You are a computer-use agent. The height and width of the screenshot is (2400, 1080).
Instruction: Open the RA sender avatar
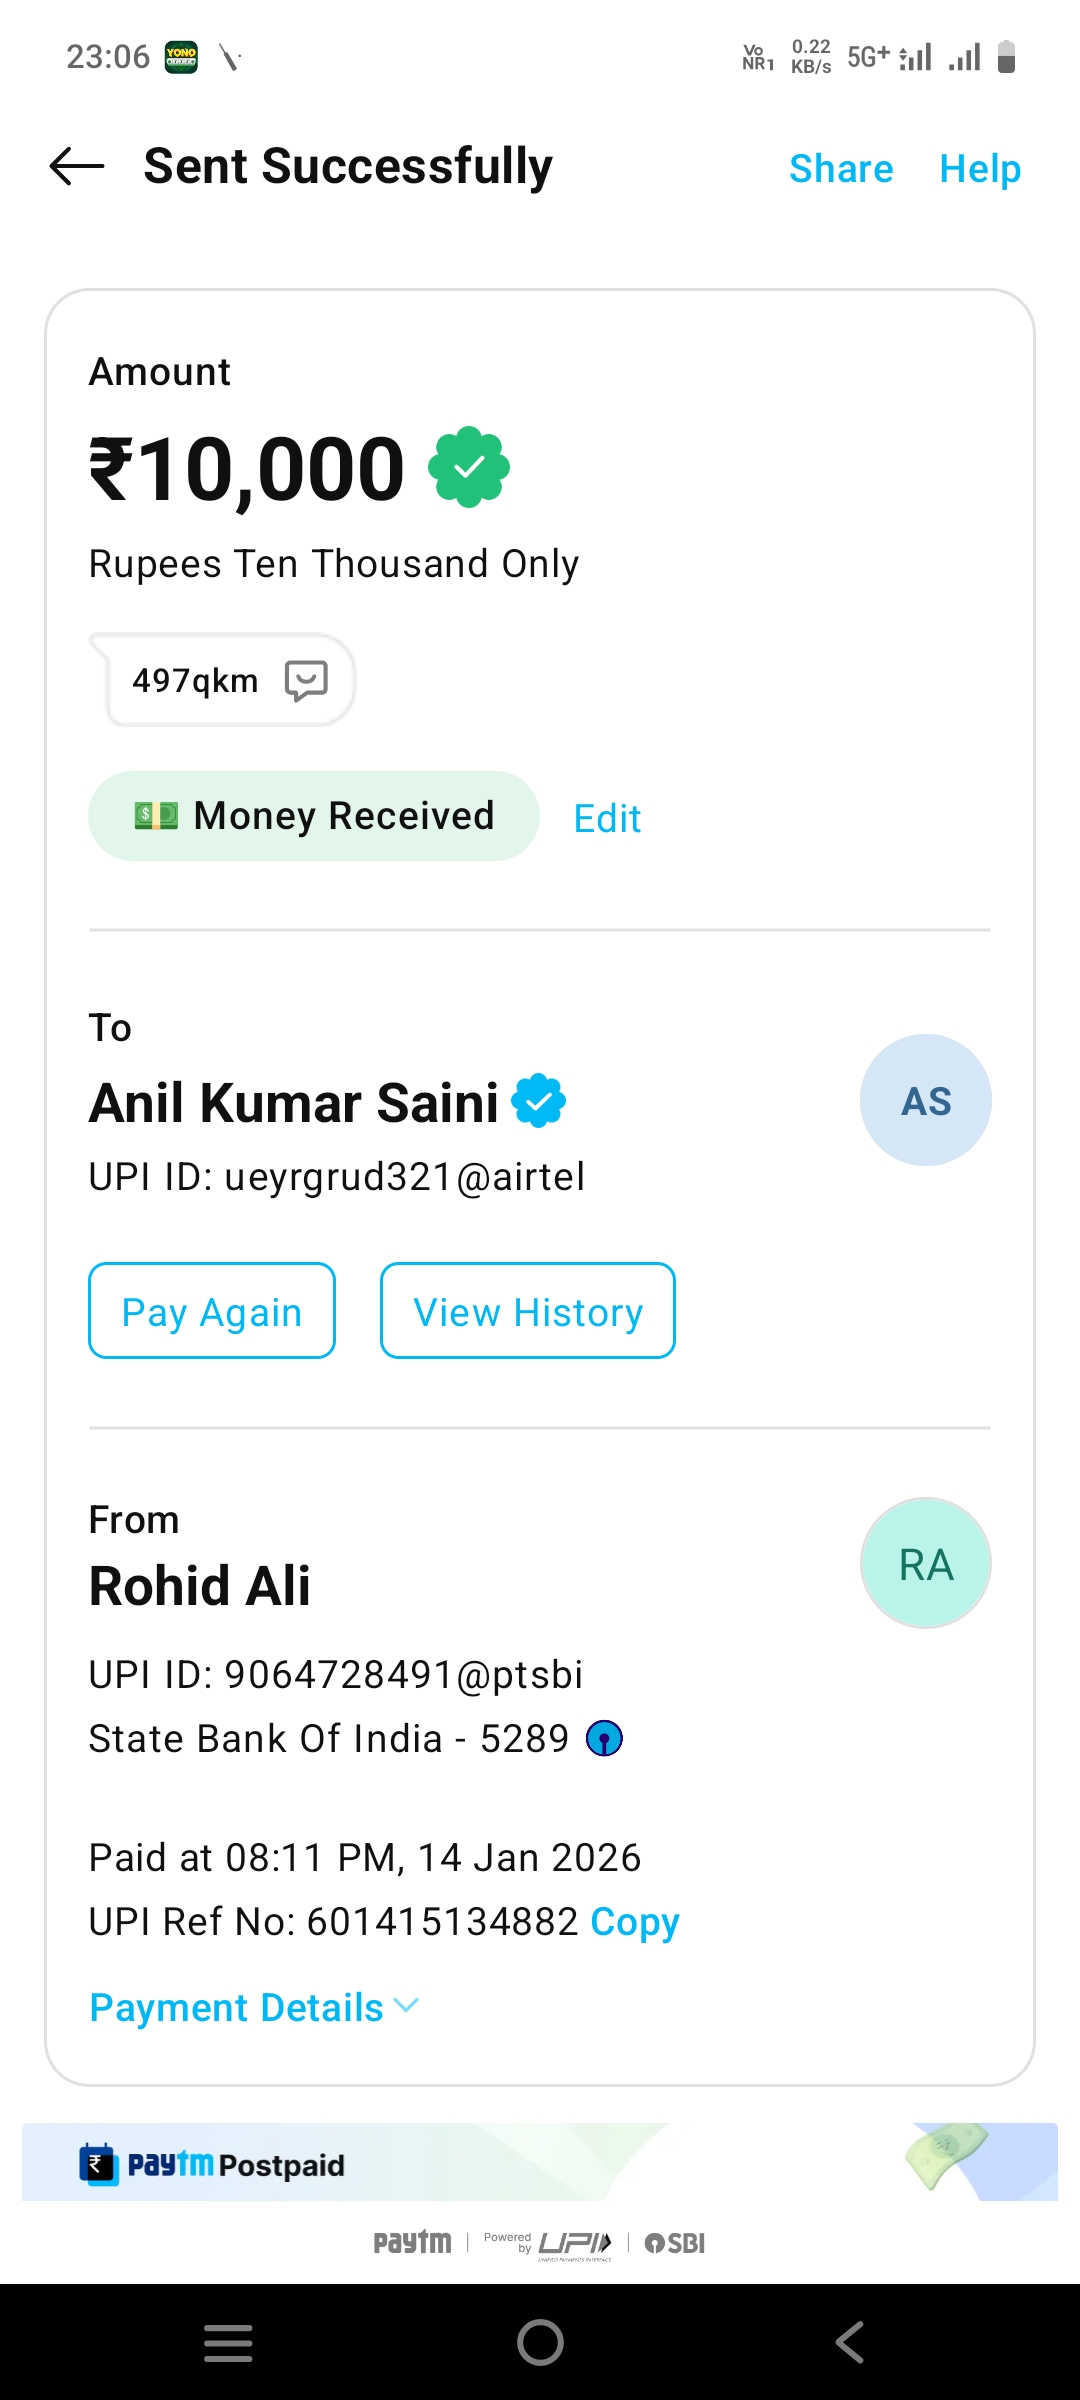click(925, 1563)
